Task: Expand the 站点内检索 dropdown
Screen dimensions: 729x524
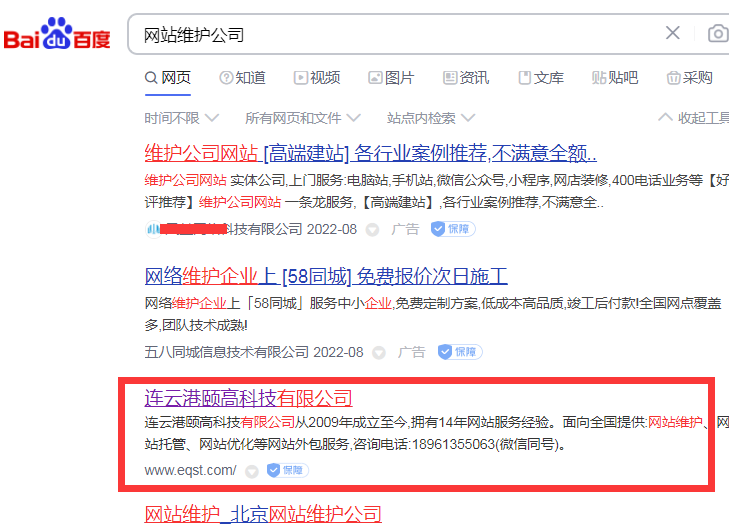Action: pos(431,118)
